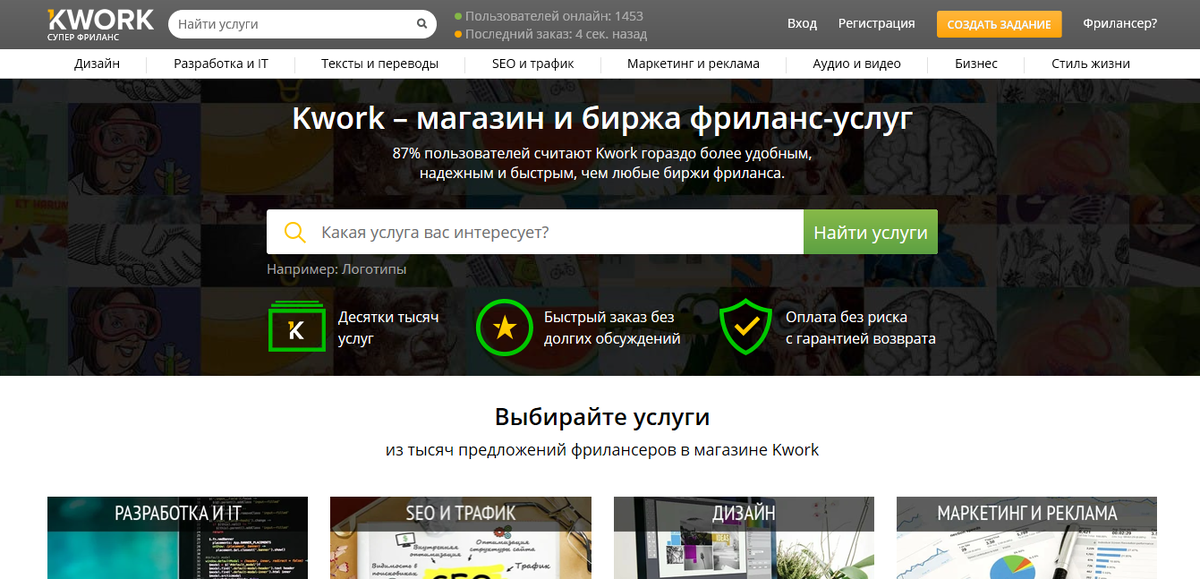Click the magnifier icon in the header search

click(422, 24)
